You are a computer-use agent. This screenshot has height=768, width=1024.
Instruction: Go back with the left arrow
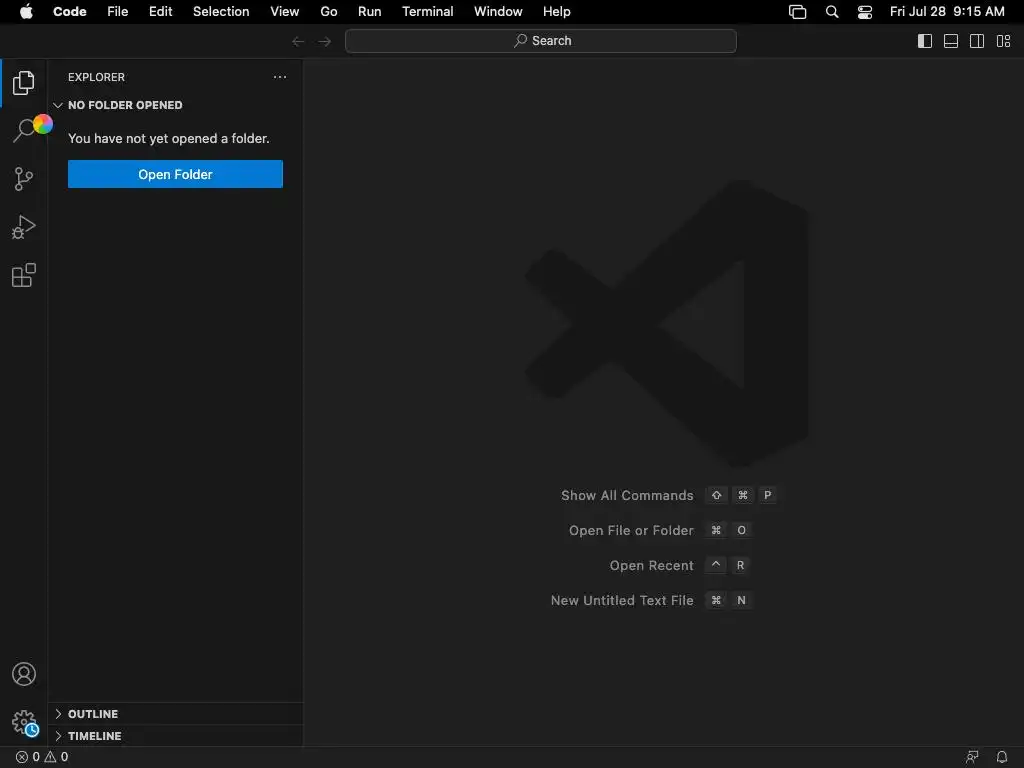[298, 41]
